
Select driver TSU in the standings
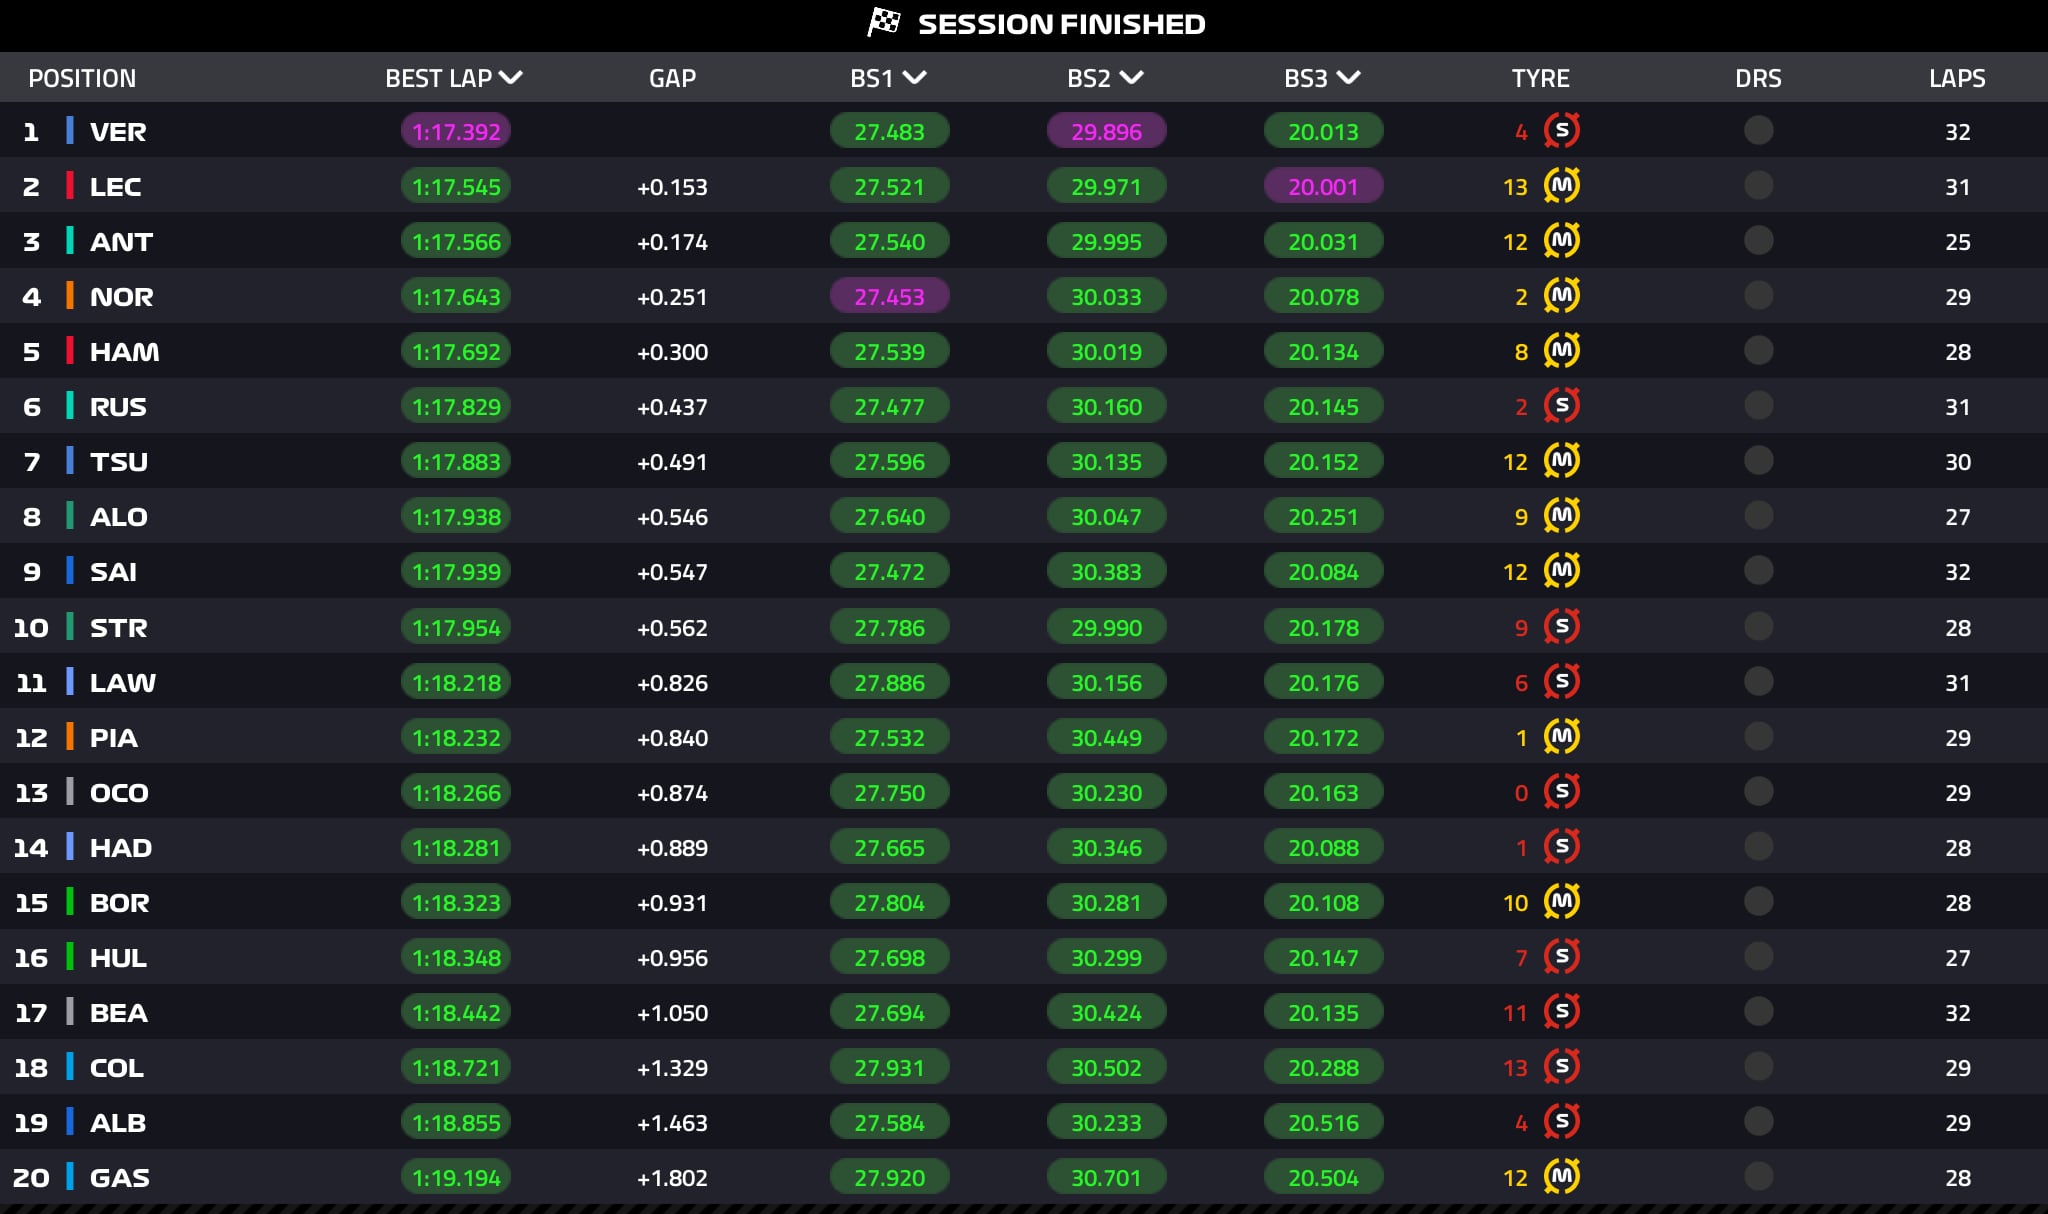(118, 462)
